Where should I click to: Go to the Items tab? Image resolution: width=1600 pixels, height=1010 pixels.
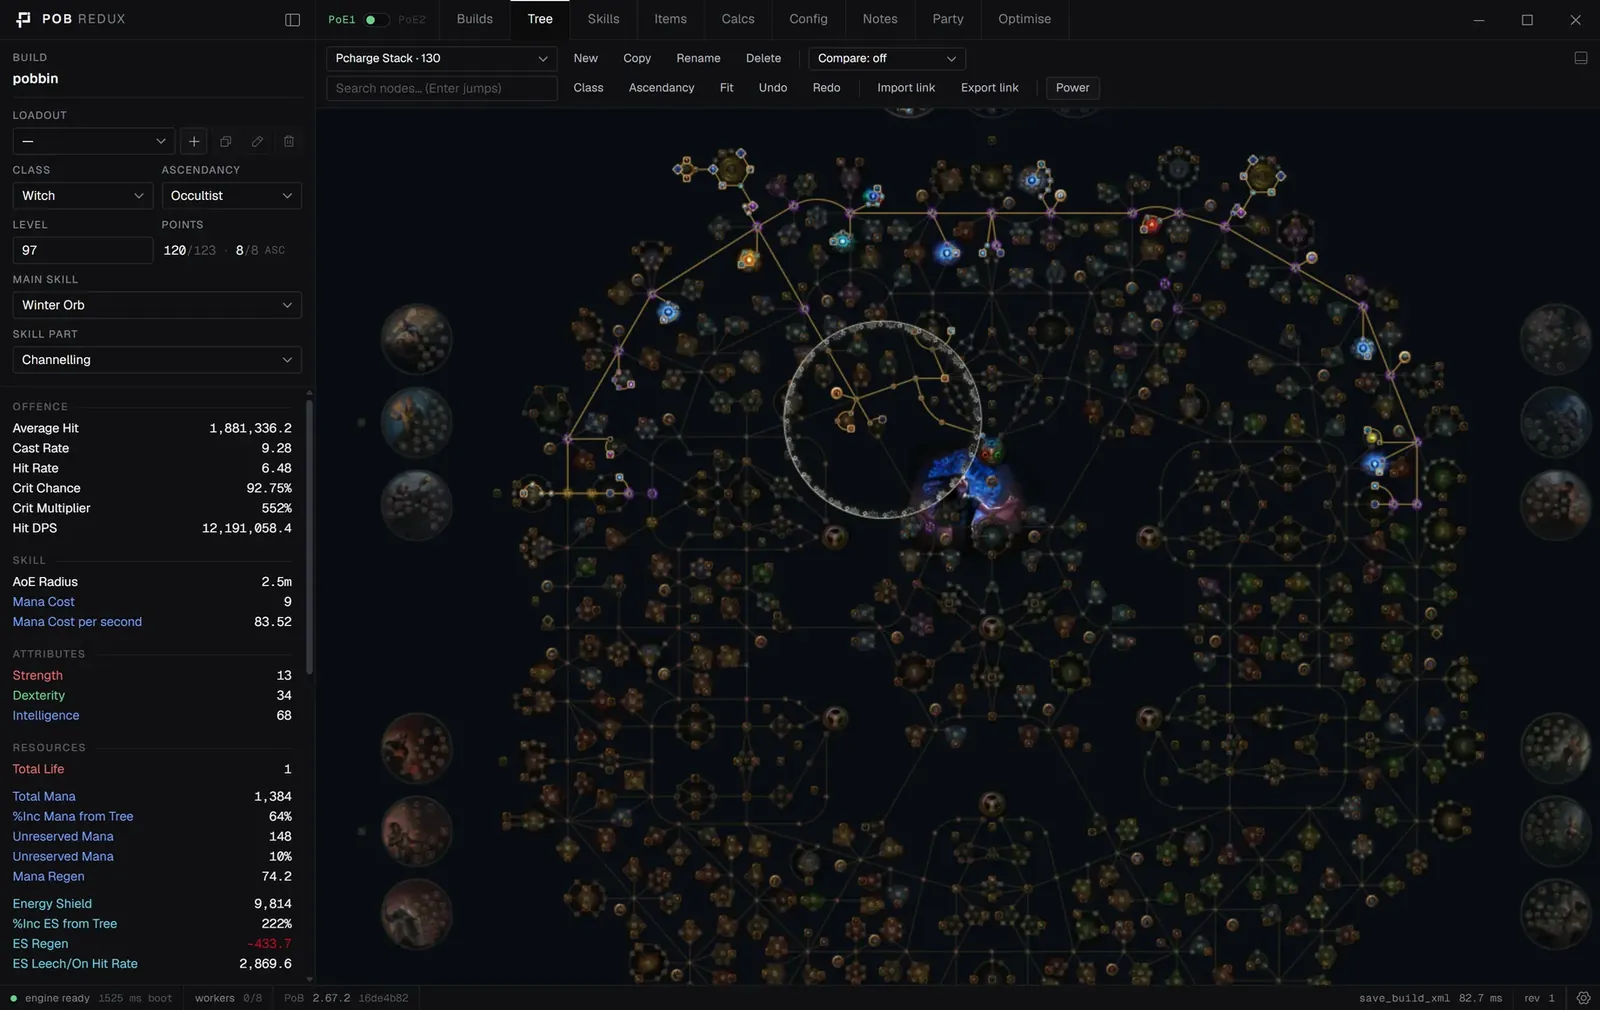[x=670, y=19]
